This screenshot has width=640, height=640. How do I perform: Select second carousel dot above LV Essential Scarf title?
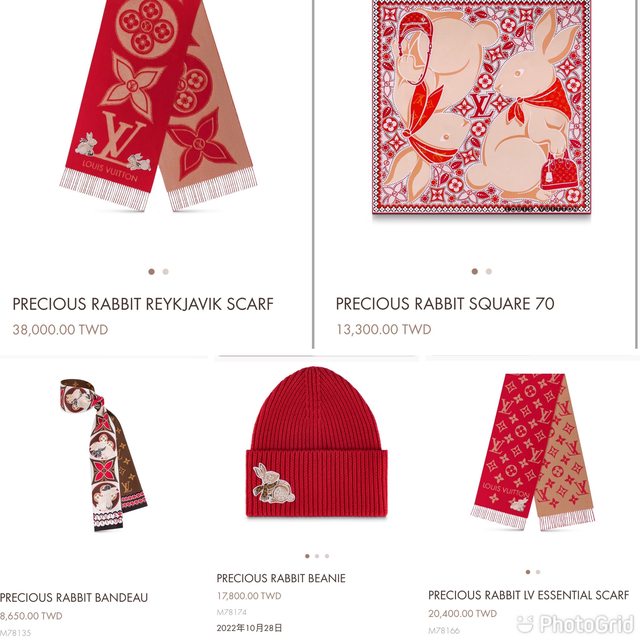[x=538, y=572]
